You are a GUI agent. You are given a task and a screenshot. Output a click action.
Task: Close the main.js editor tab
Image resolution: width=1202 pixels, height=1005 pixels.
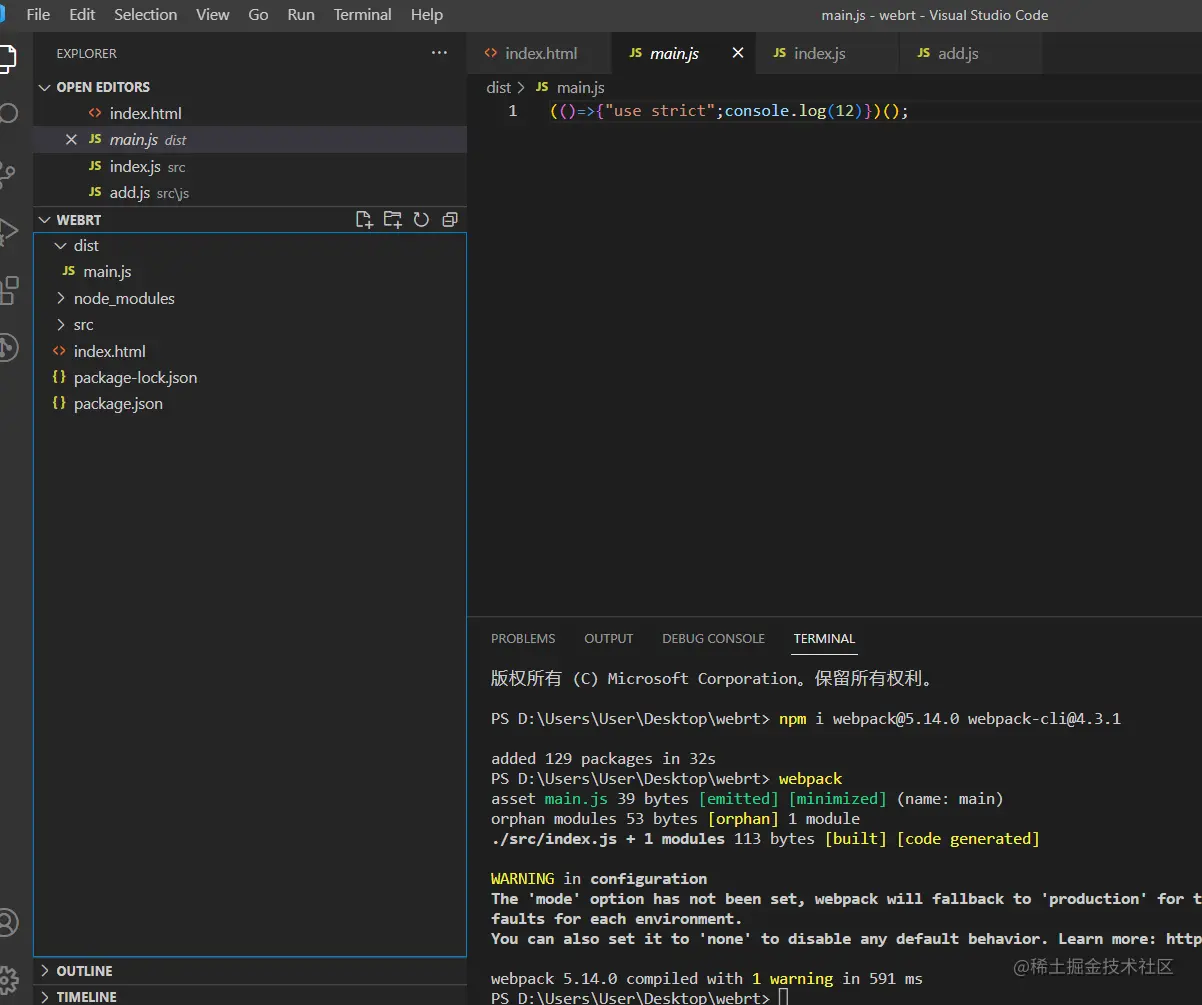tap(738, 53)
